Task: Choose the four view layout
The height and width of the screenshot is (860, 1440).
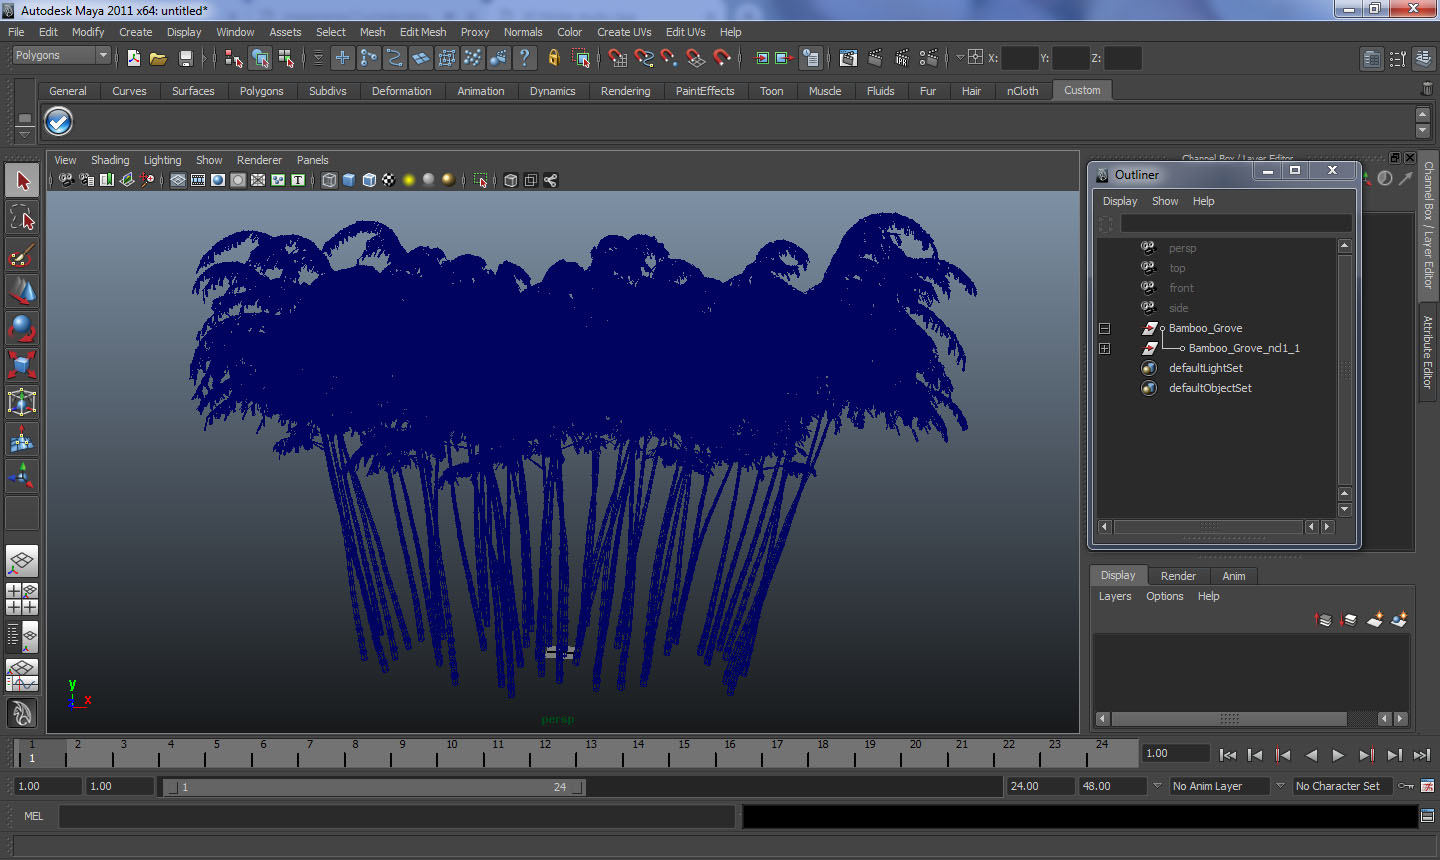Action: 22,599
